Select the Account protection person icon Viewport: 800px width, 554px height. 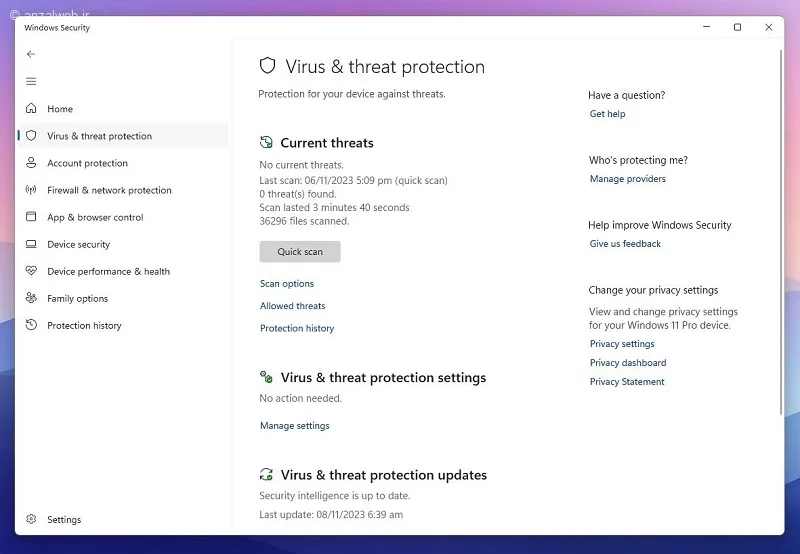tap(31, 163)
